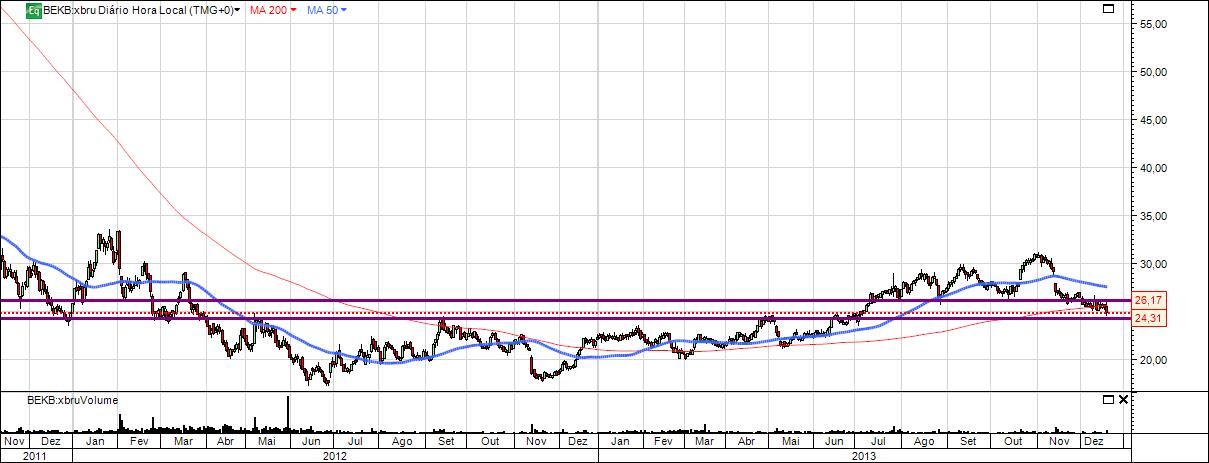
Task: Click the 40,00 price axis value
Action: coord(1154,168)
